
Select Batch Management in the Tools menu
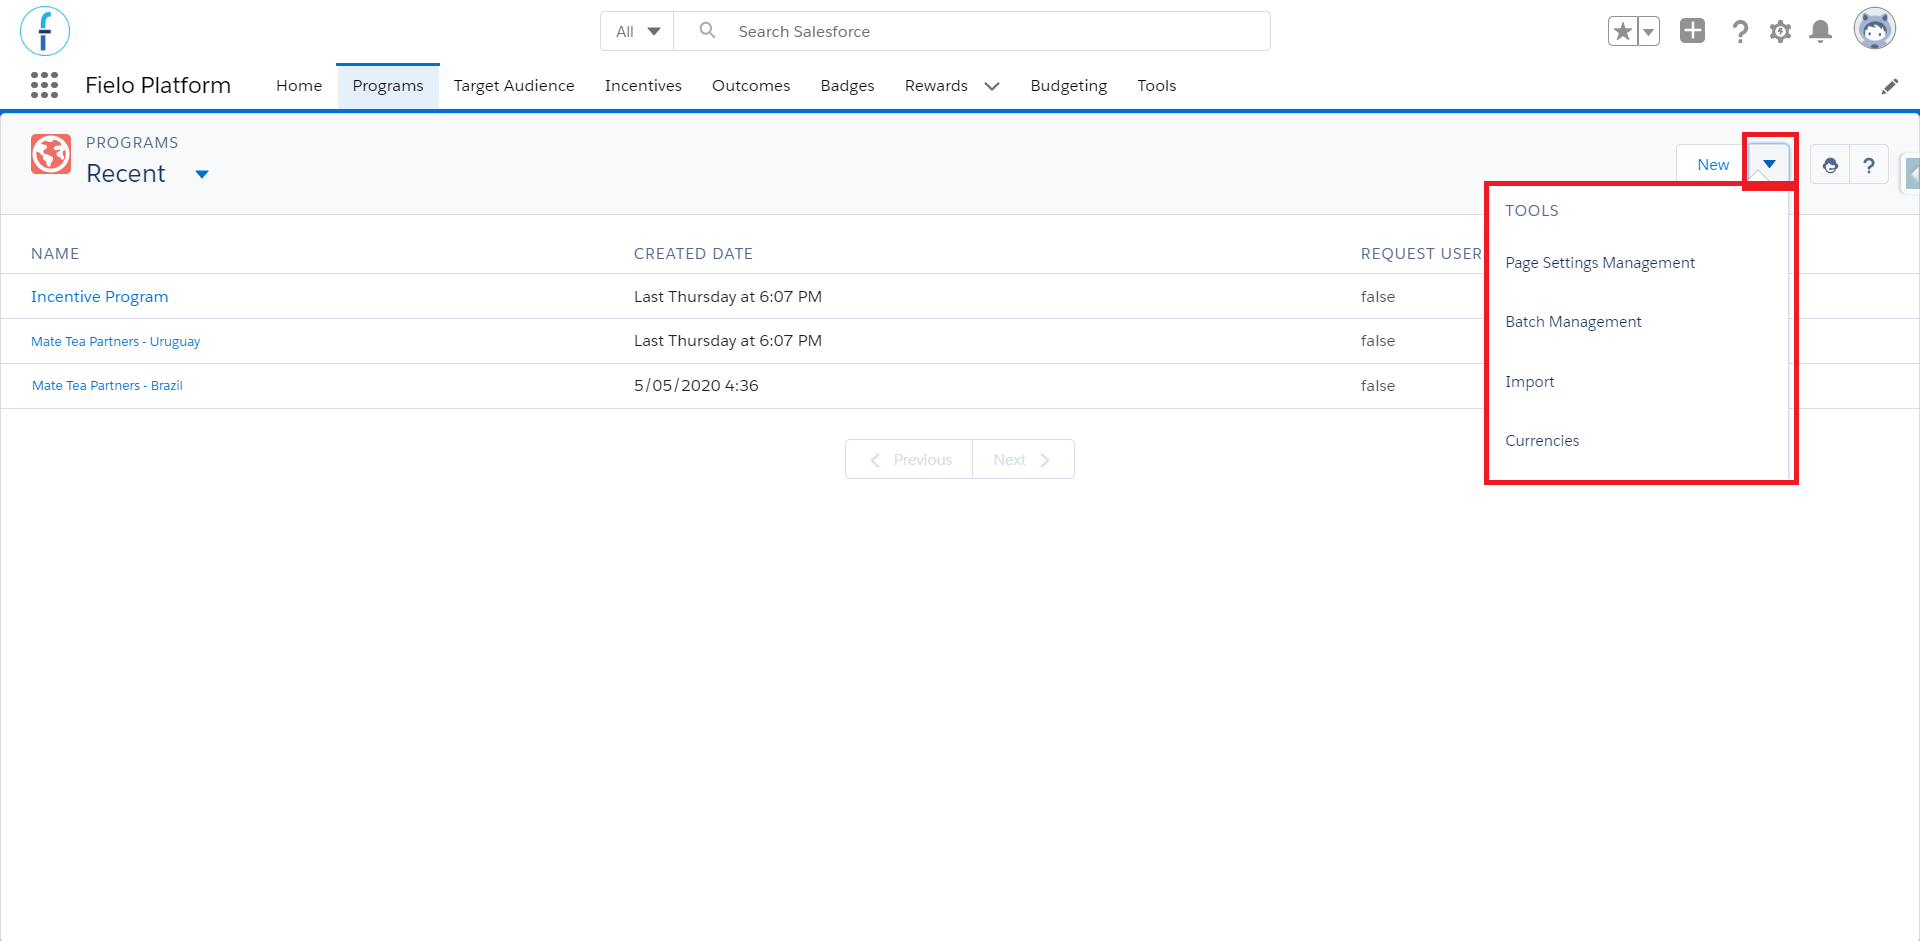tap(1573, 322)
